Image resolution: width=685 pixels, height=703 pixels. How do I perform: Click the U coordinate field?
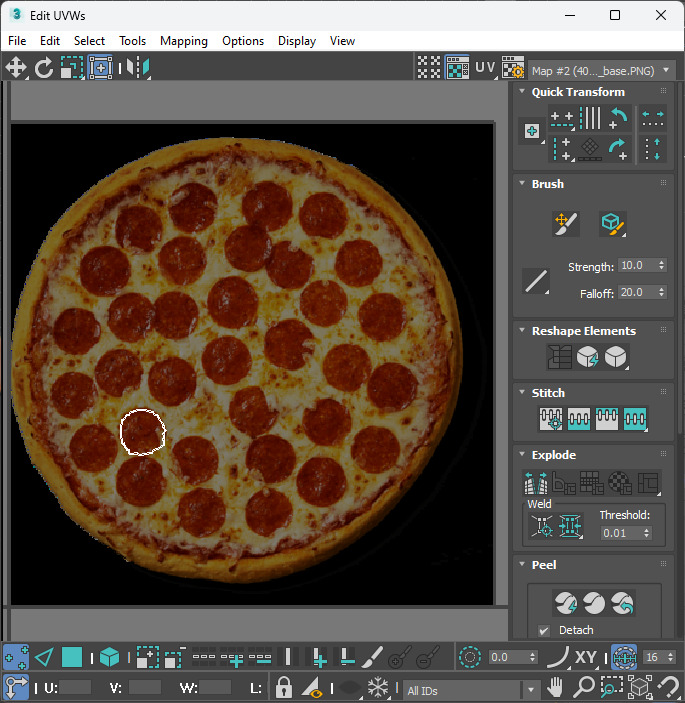(74, 687)
